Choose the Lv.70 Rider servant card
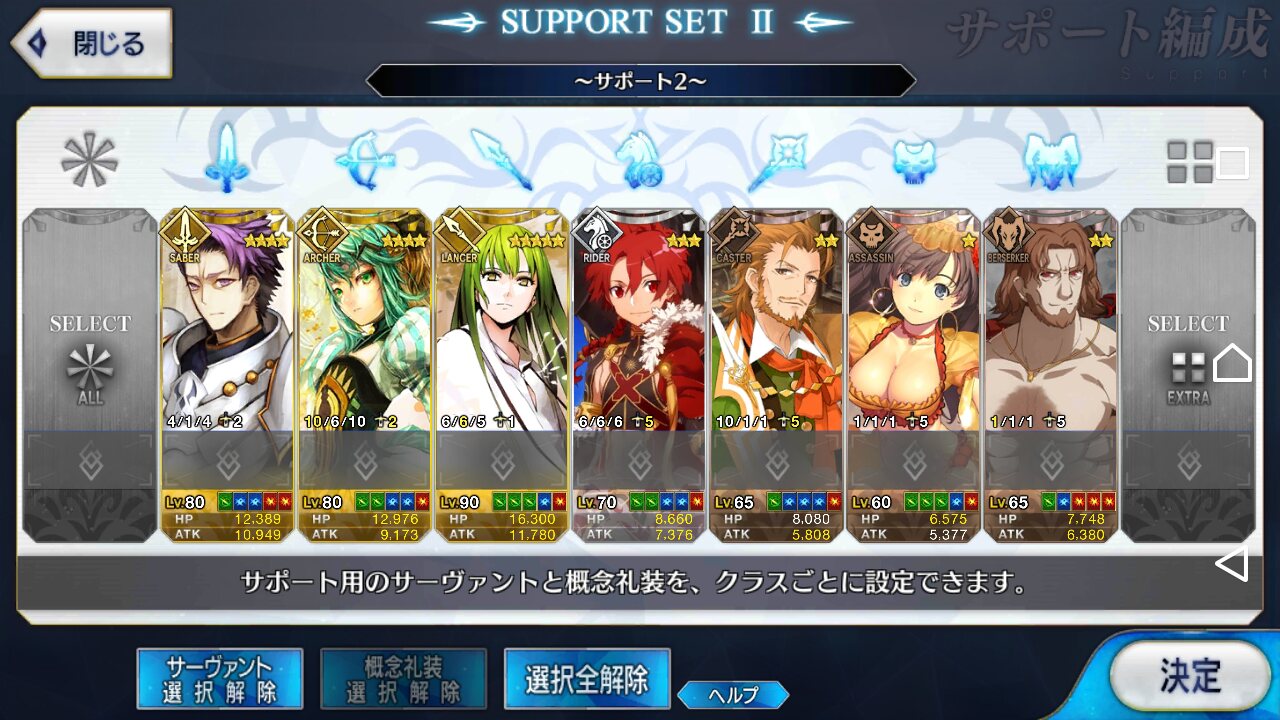Viewport: 1280px width, 720px height. coord(640,375)
